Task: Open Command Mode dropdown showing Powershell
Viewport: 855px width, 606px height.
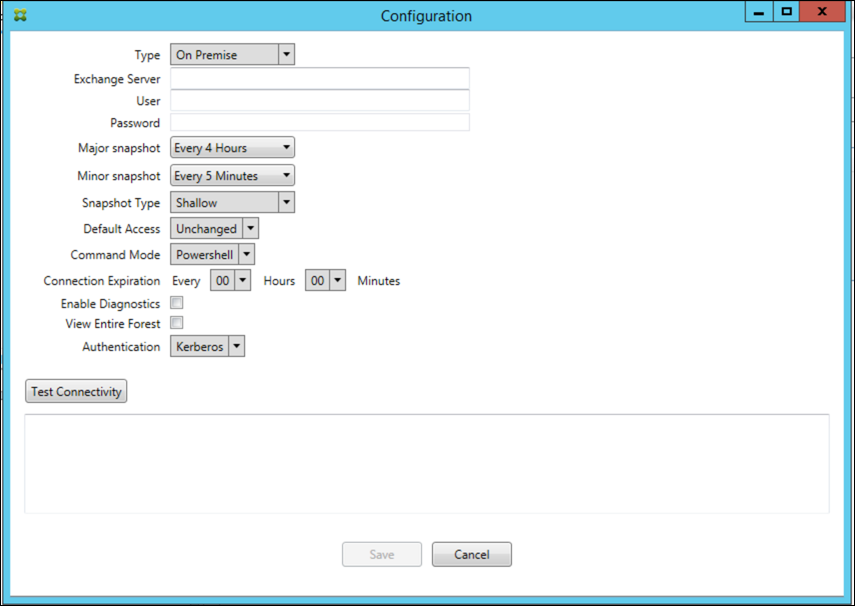Action: tap(212, 255)
